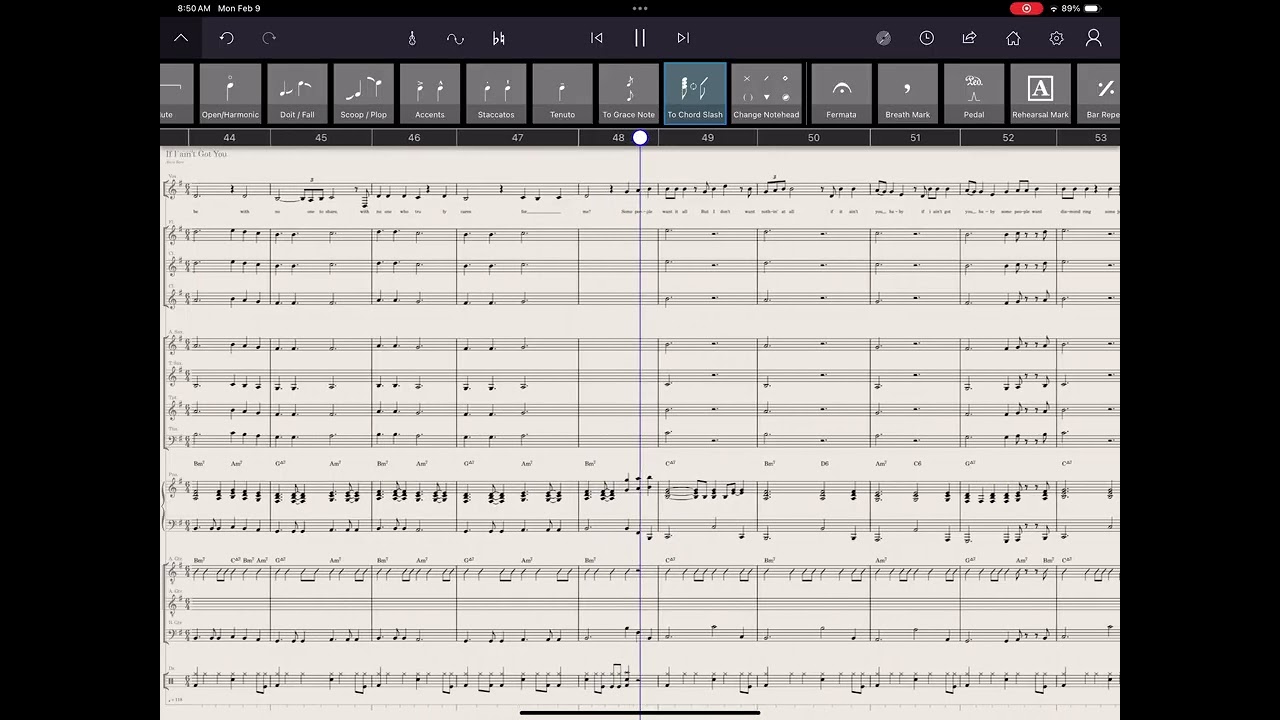Open the instruments (guitar) icon
Viewport: 1280px width, 720px height.
(x=412, y=38)
